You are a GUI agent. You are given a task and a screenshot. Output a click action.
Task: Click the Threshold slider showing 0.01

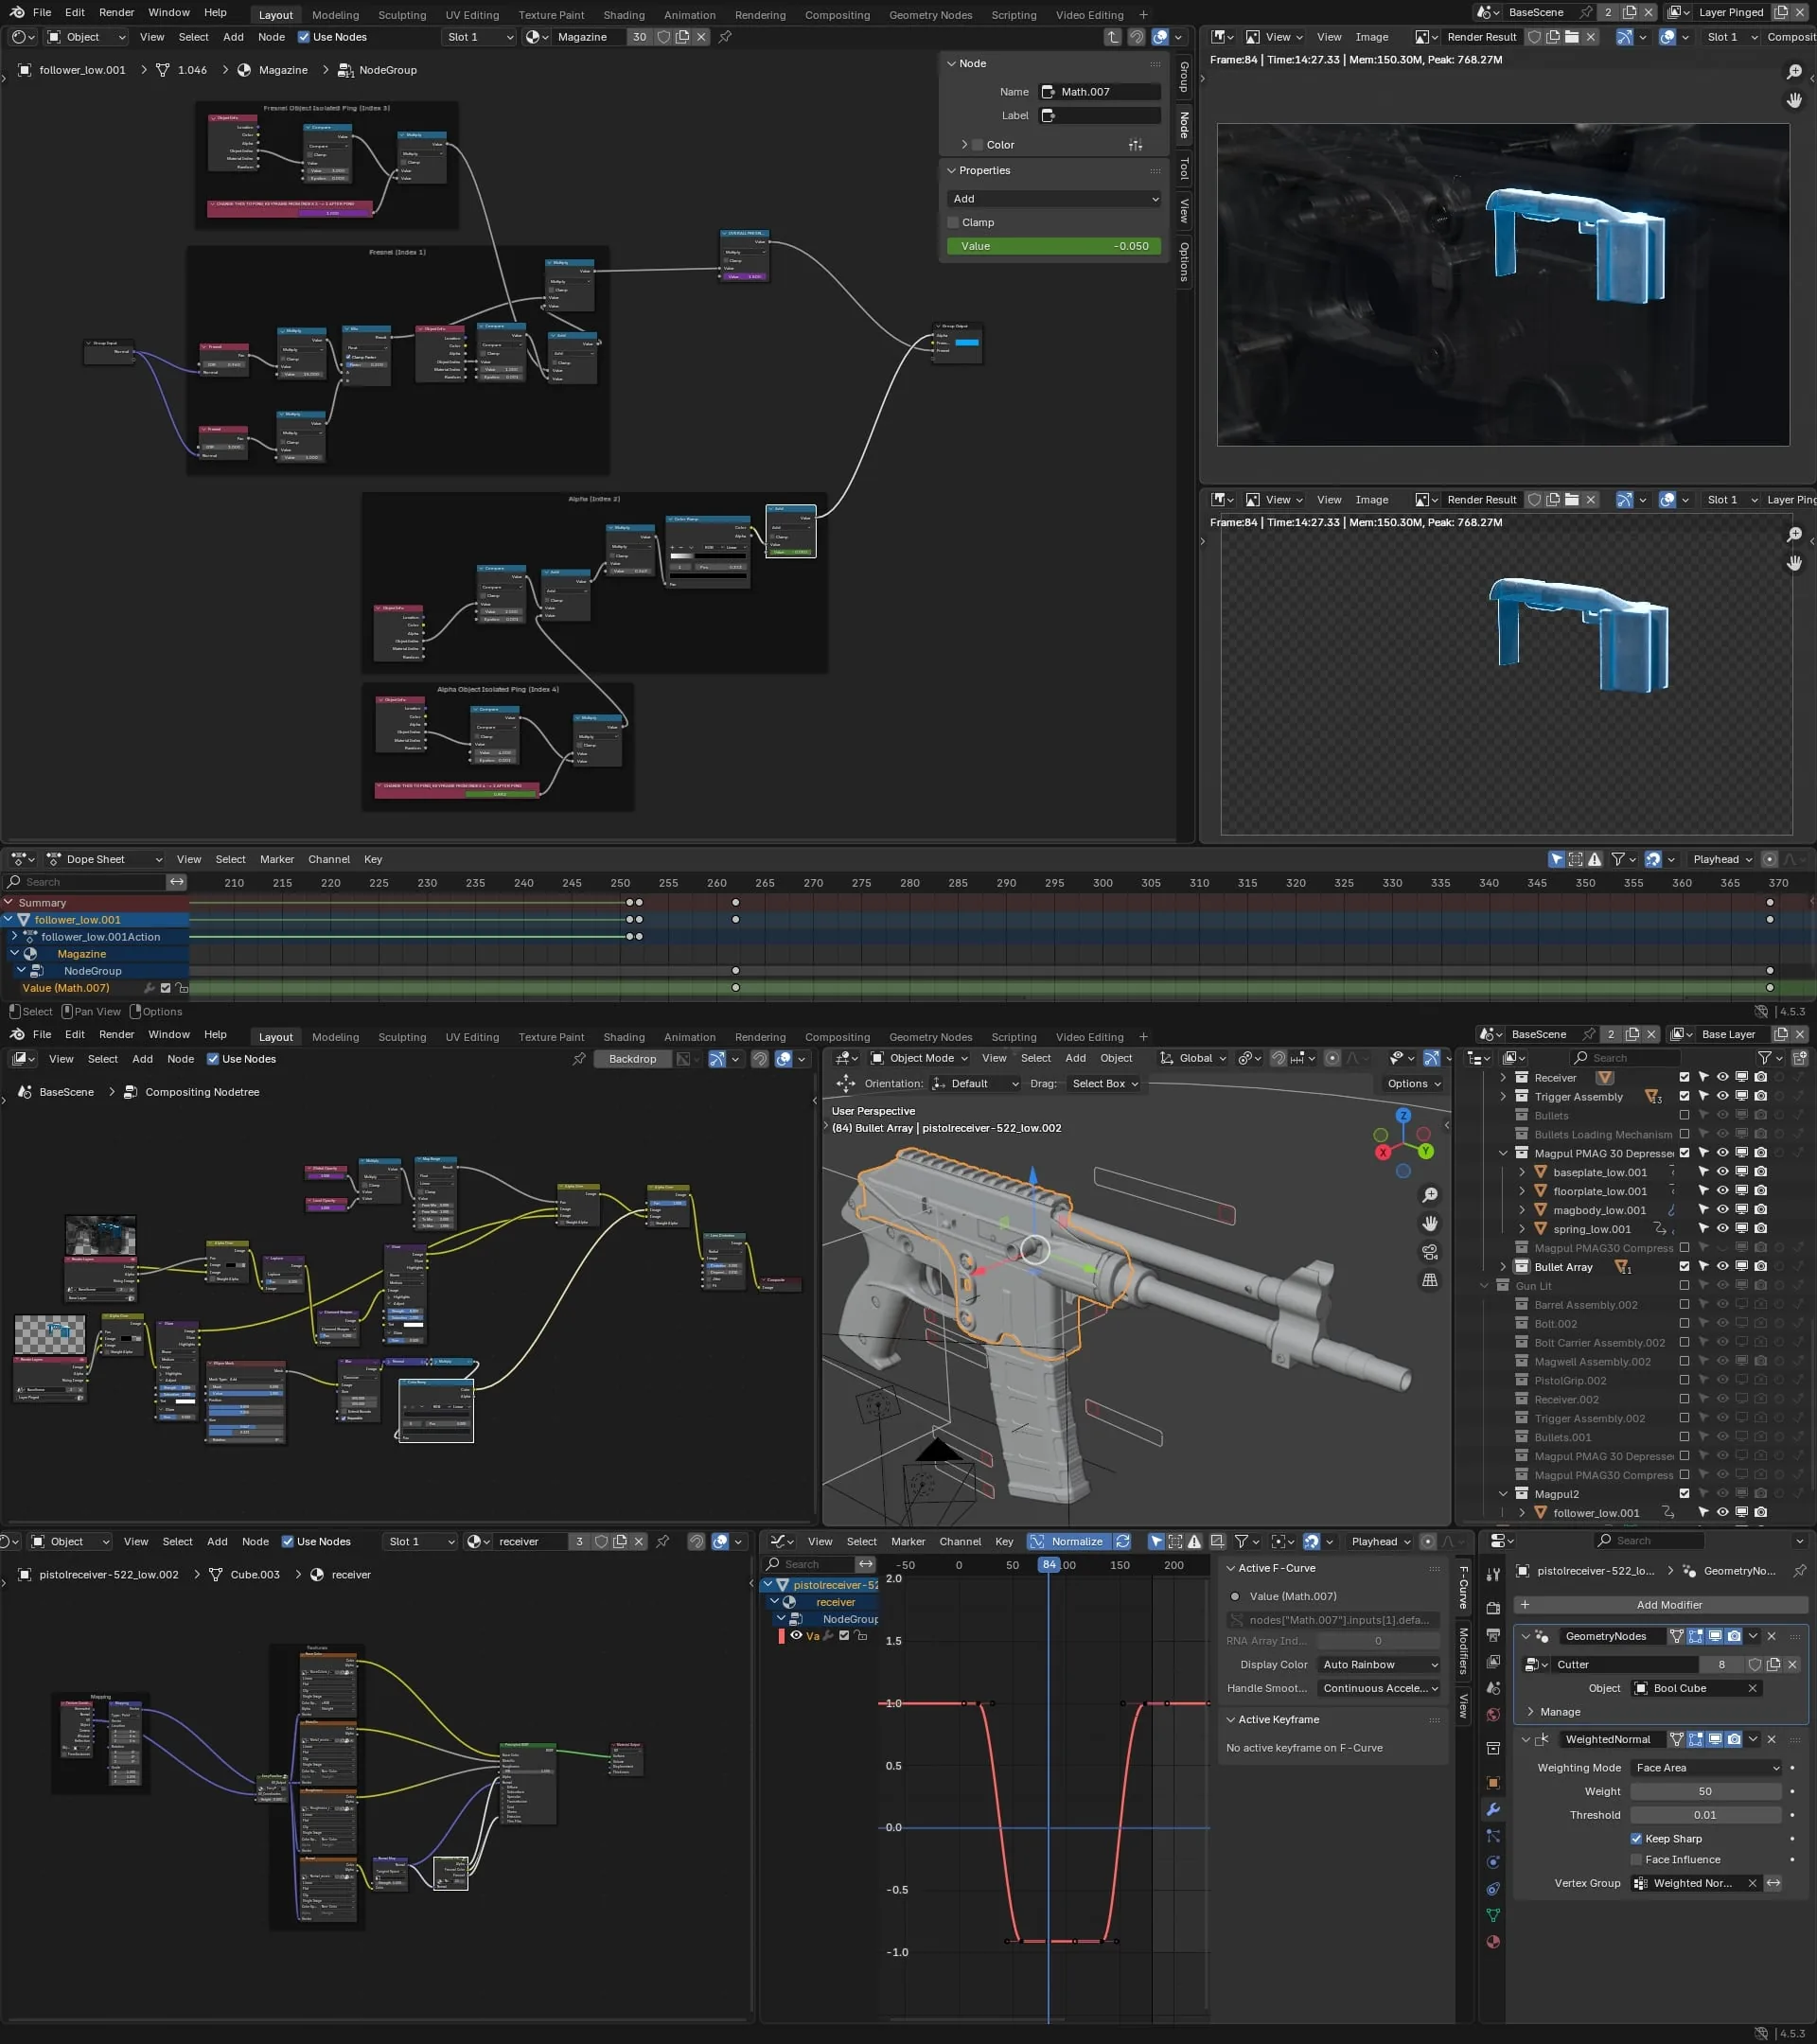[x=1706, y=1815]
